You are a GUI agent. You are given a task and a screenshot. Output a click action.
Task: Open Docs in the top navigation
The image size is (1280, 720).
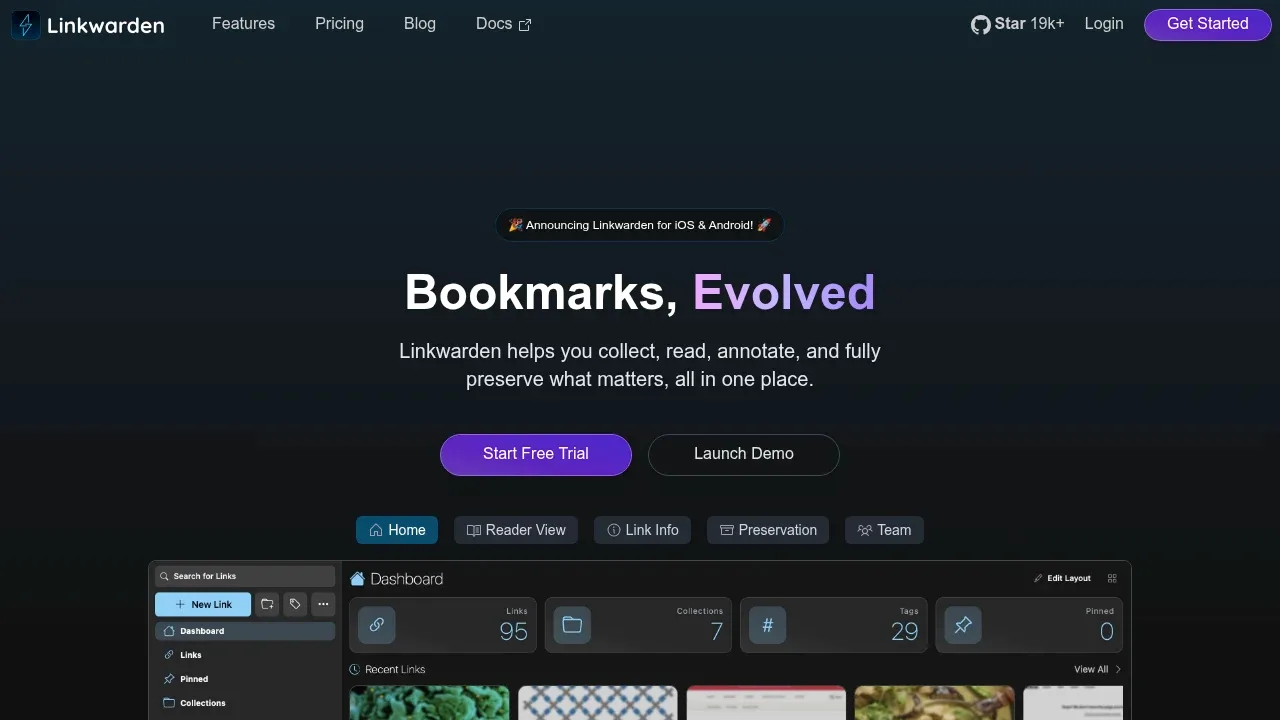coord(504,24)
